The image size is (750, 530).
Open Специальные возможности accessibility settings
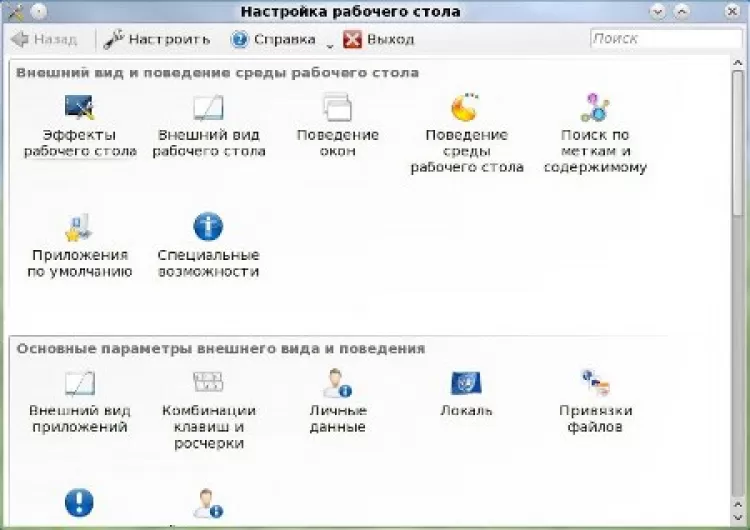click(208, 228)
